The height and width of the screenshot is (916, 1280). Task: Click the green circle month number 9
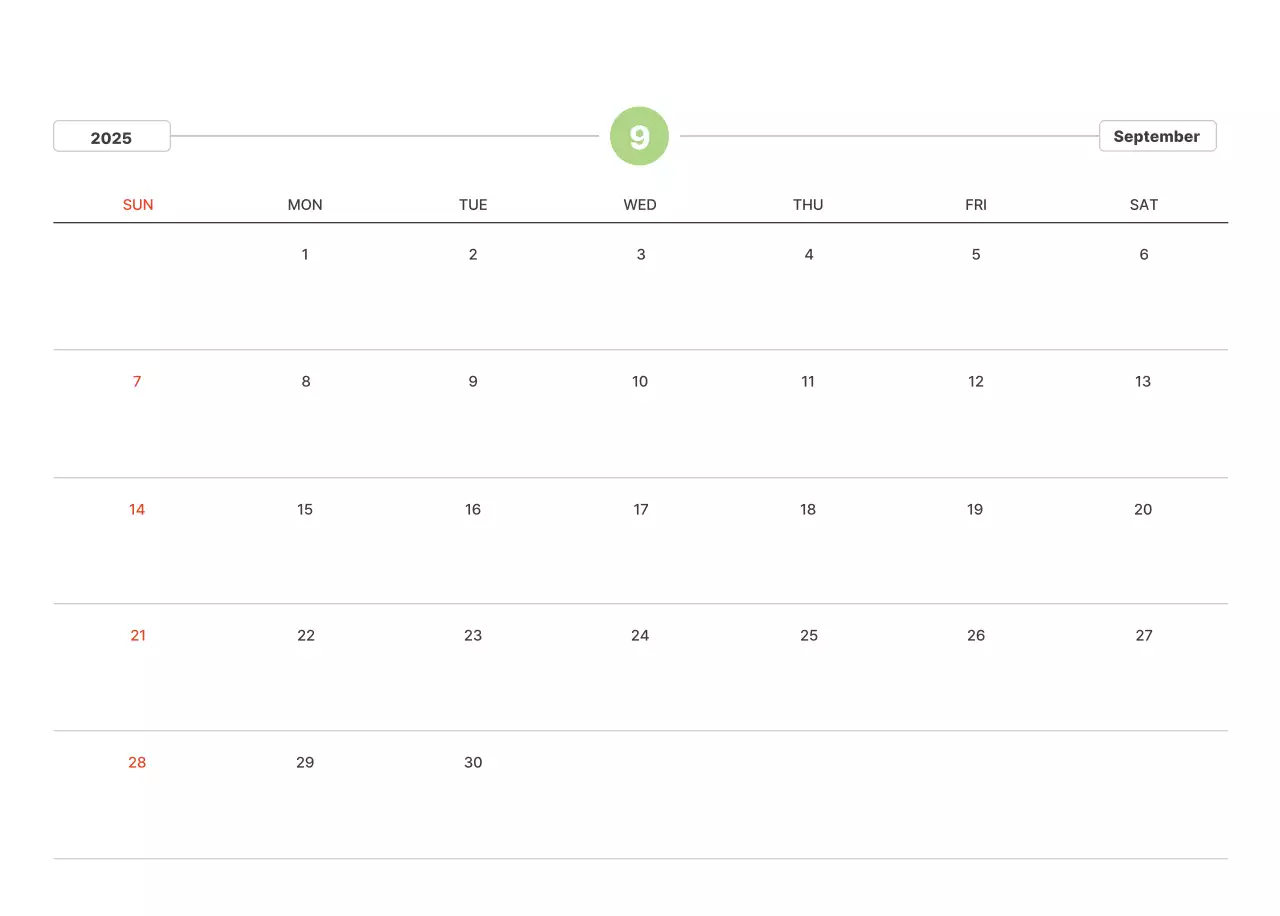click(639, 136)
